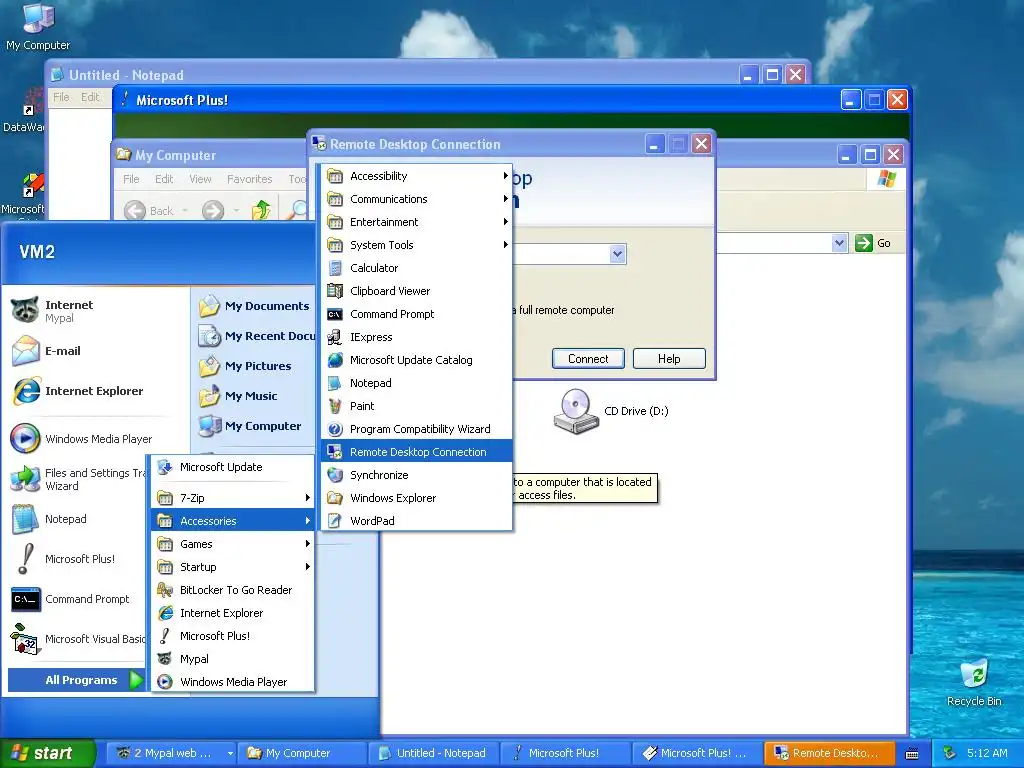Open My Pictures from Start menu
The width and height of the screenshot is (1024, 768).
255,366
